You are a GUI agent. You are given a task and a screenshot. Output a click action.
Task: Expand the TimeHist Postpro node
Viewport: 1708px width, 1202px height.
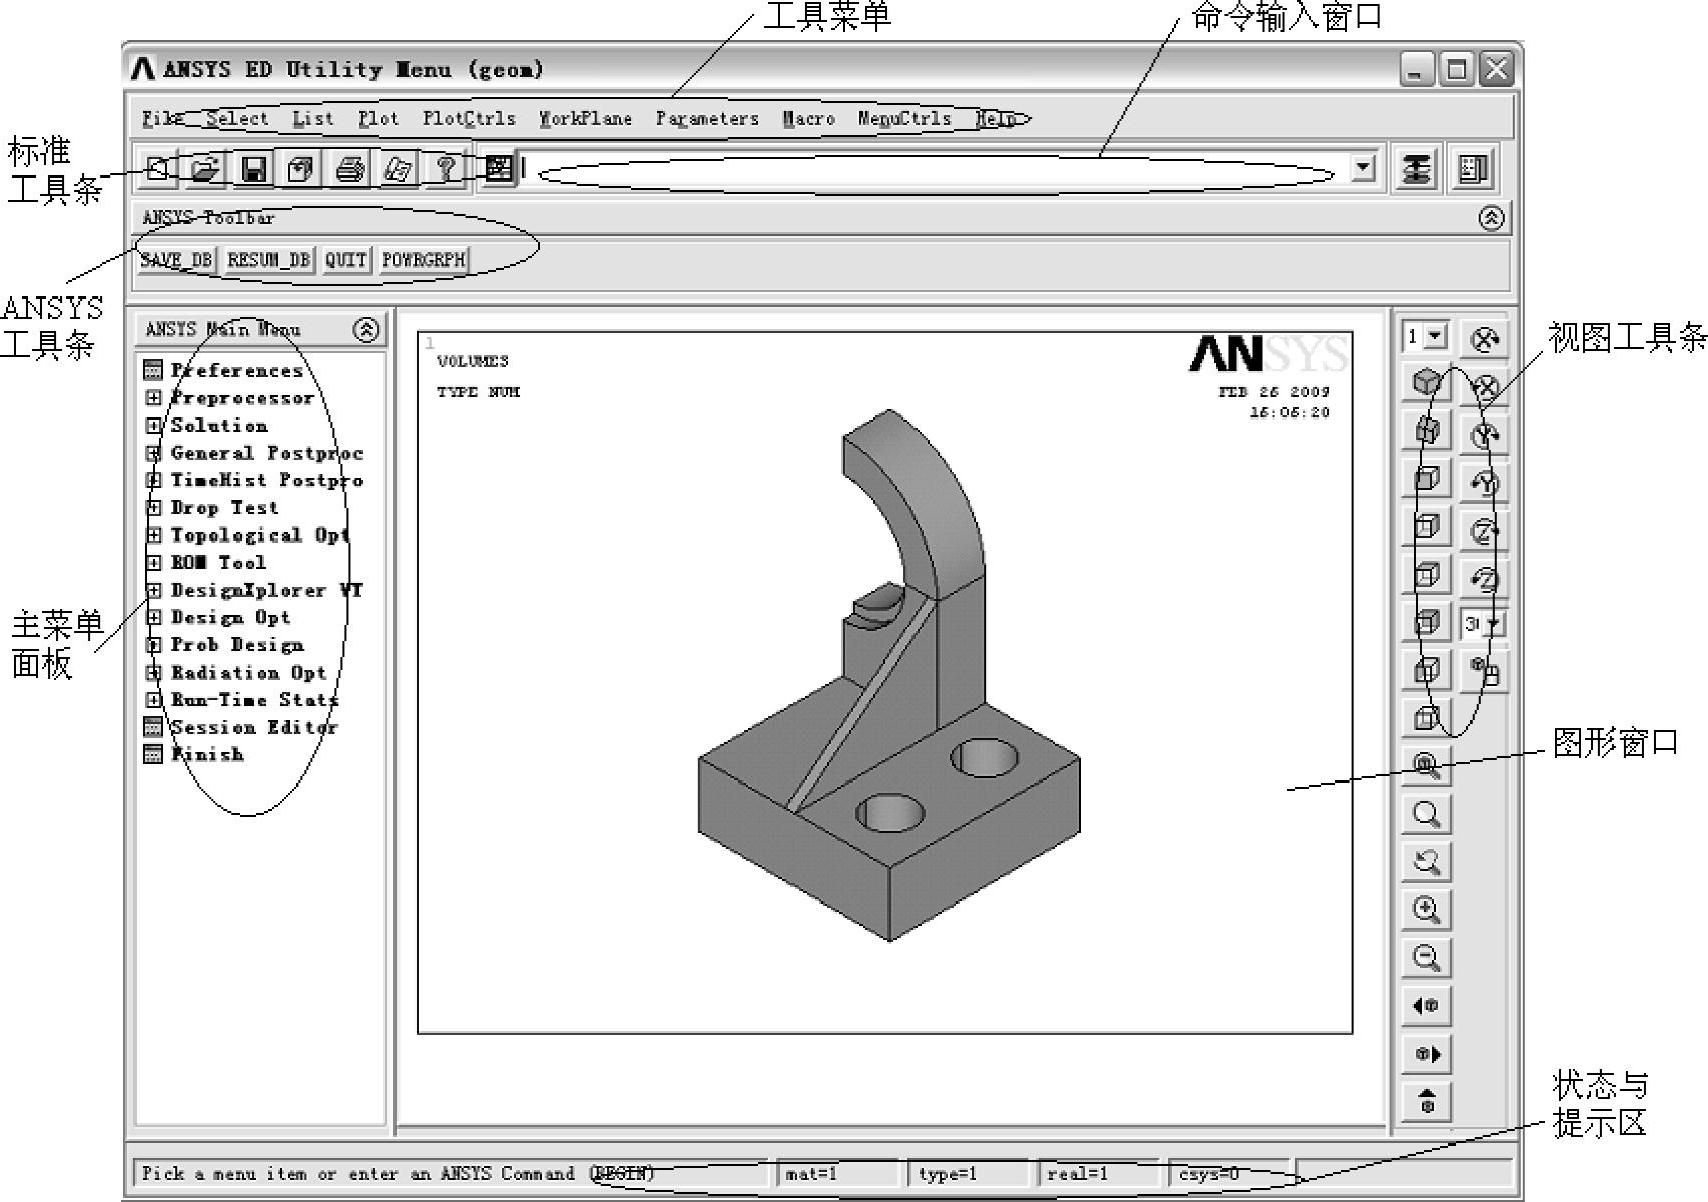pos(153,480)
